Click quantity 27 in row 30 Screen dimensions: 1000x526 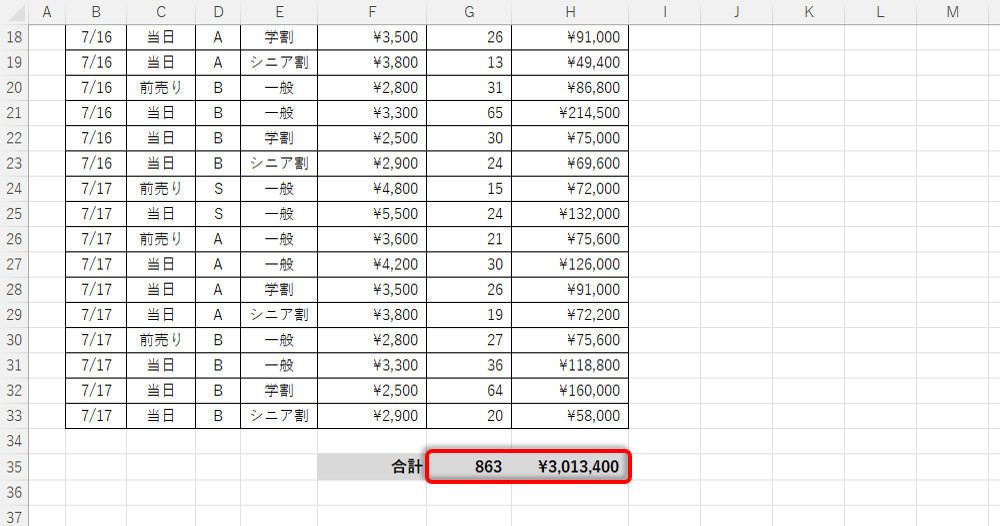469,340
